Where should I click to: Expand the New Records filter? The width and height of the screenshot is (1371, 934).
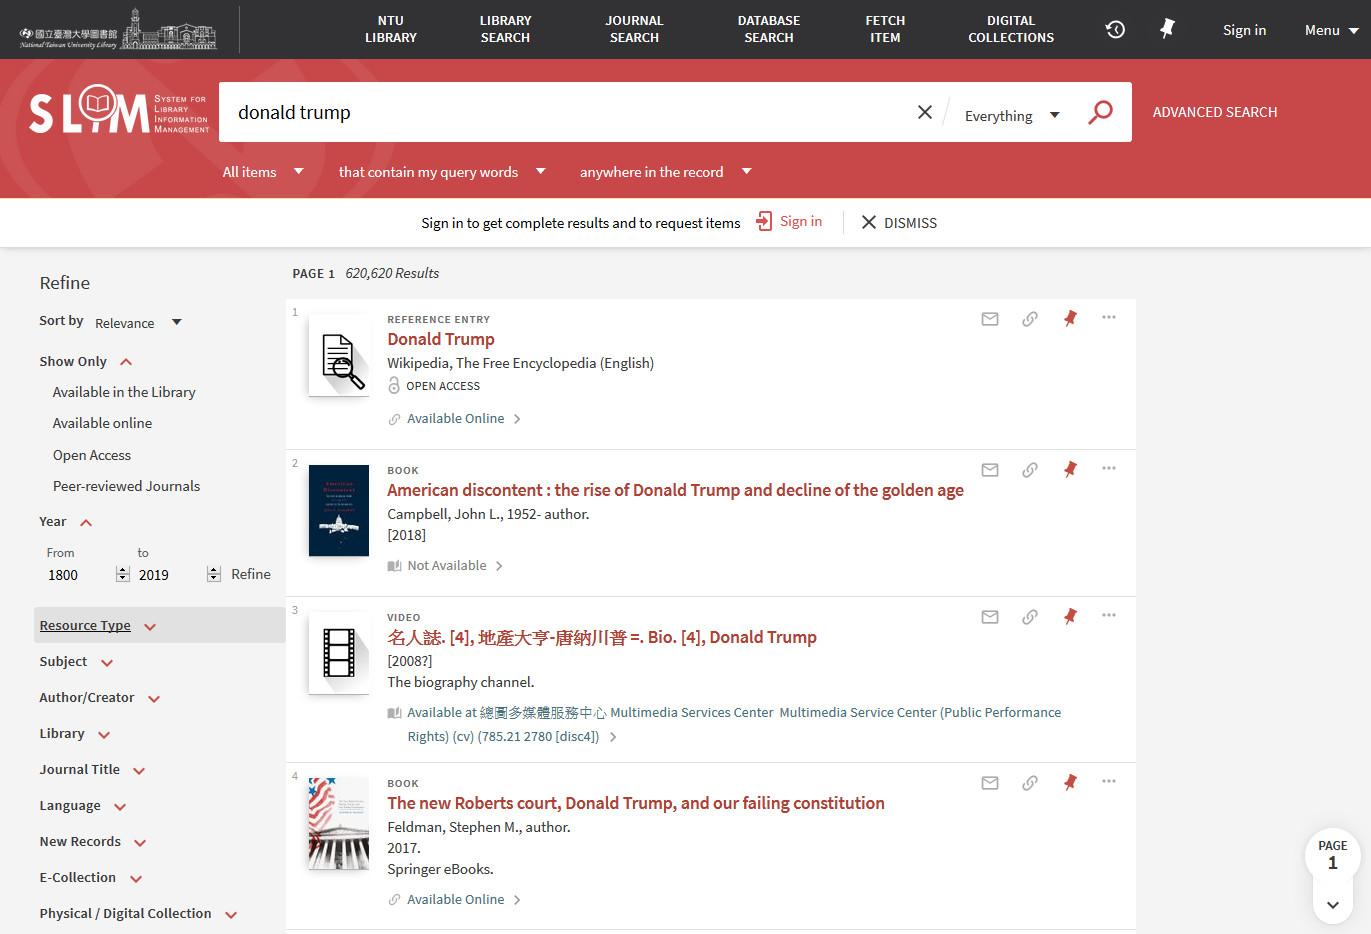93,842
